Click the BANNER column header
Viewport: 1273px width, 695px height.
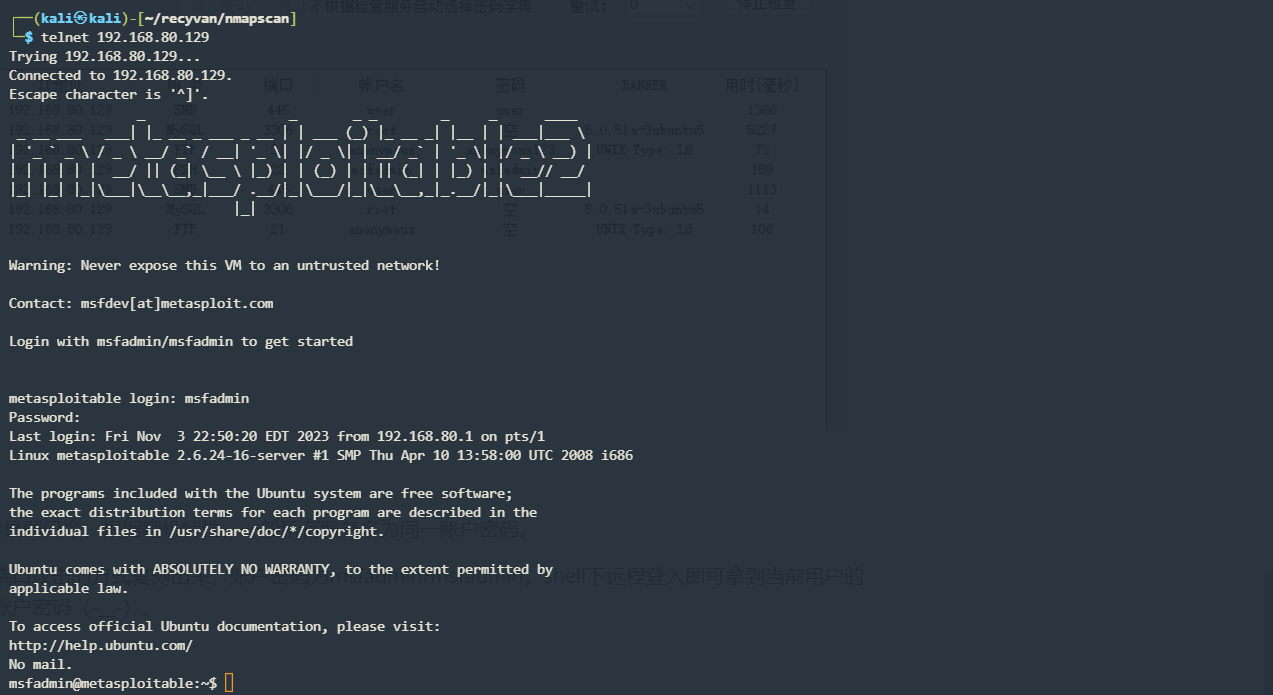644,85
